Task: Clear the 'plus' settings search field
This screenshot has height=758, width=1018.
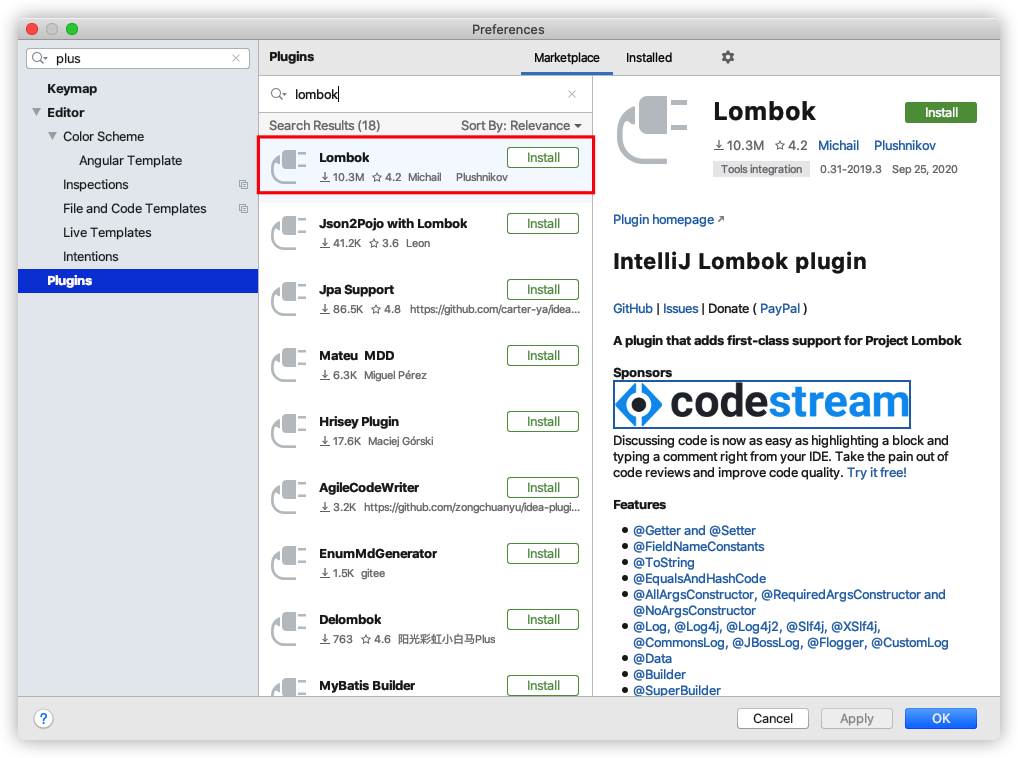Action: (x=236, y=58)
